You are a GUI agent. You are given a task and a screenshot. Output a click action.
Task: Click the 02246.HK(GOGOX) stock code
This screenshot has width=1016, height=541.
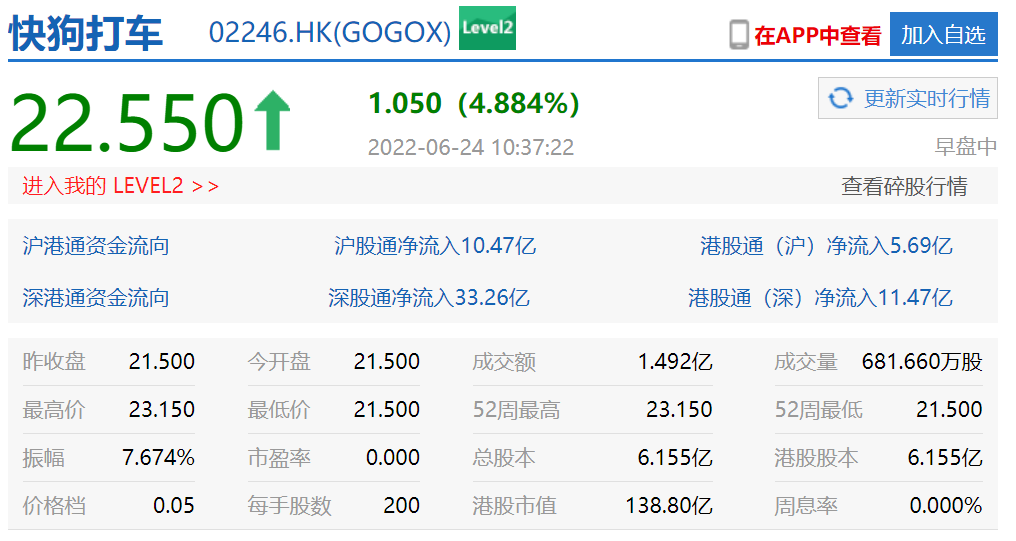point(330,33)
